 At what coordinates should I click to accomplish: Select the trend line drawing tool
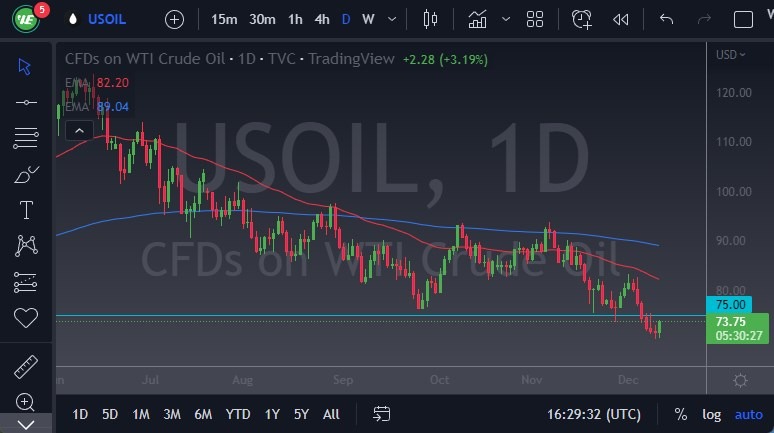26,102
